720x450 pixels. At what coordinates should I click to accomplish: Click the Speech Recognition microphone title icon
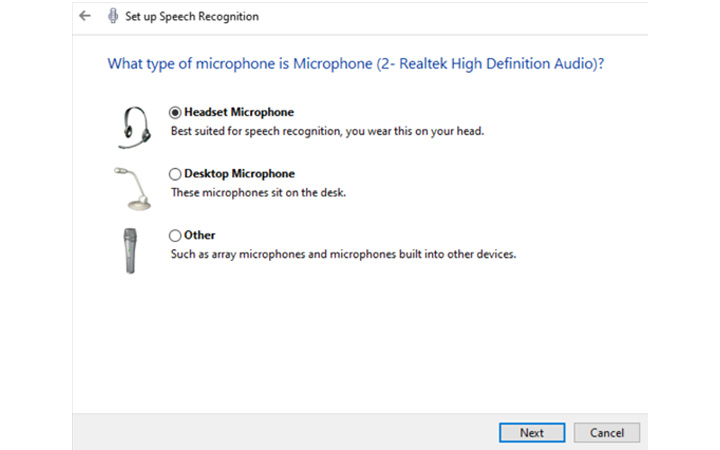point(112,16)
